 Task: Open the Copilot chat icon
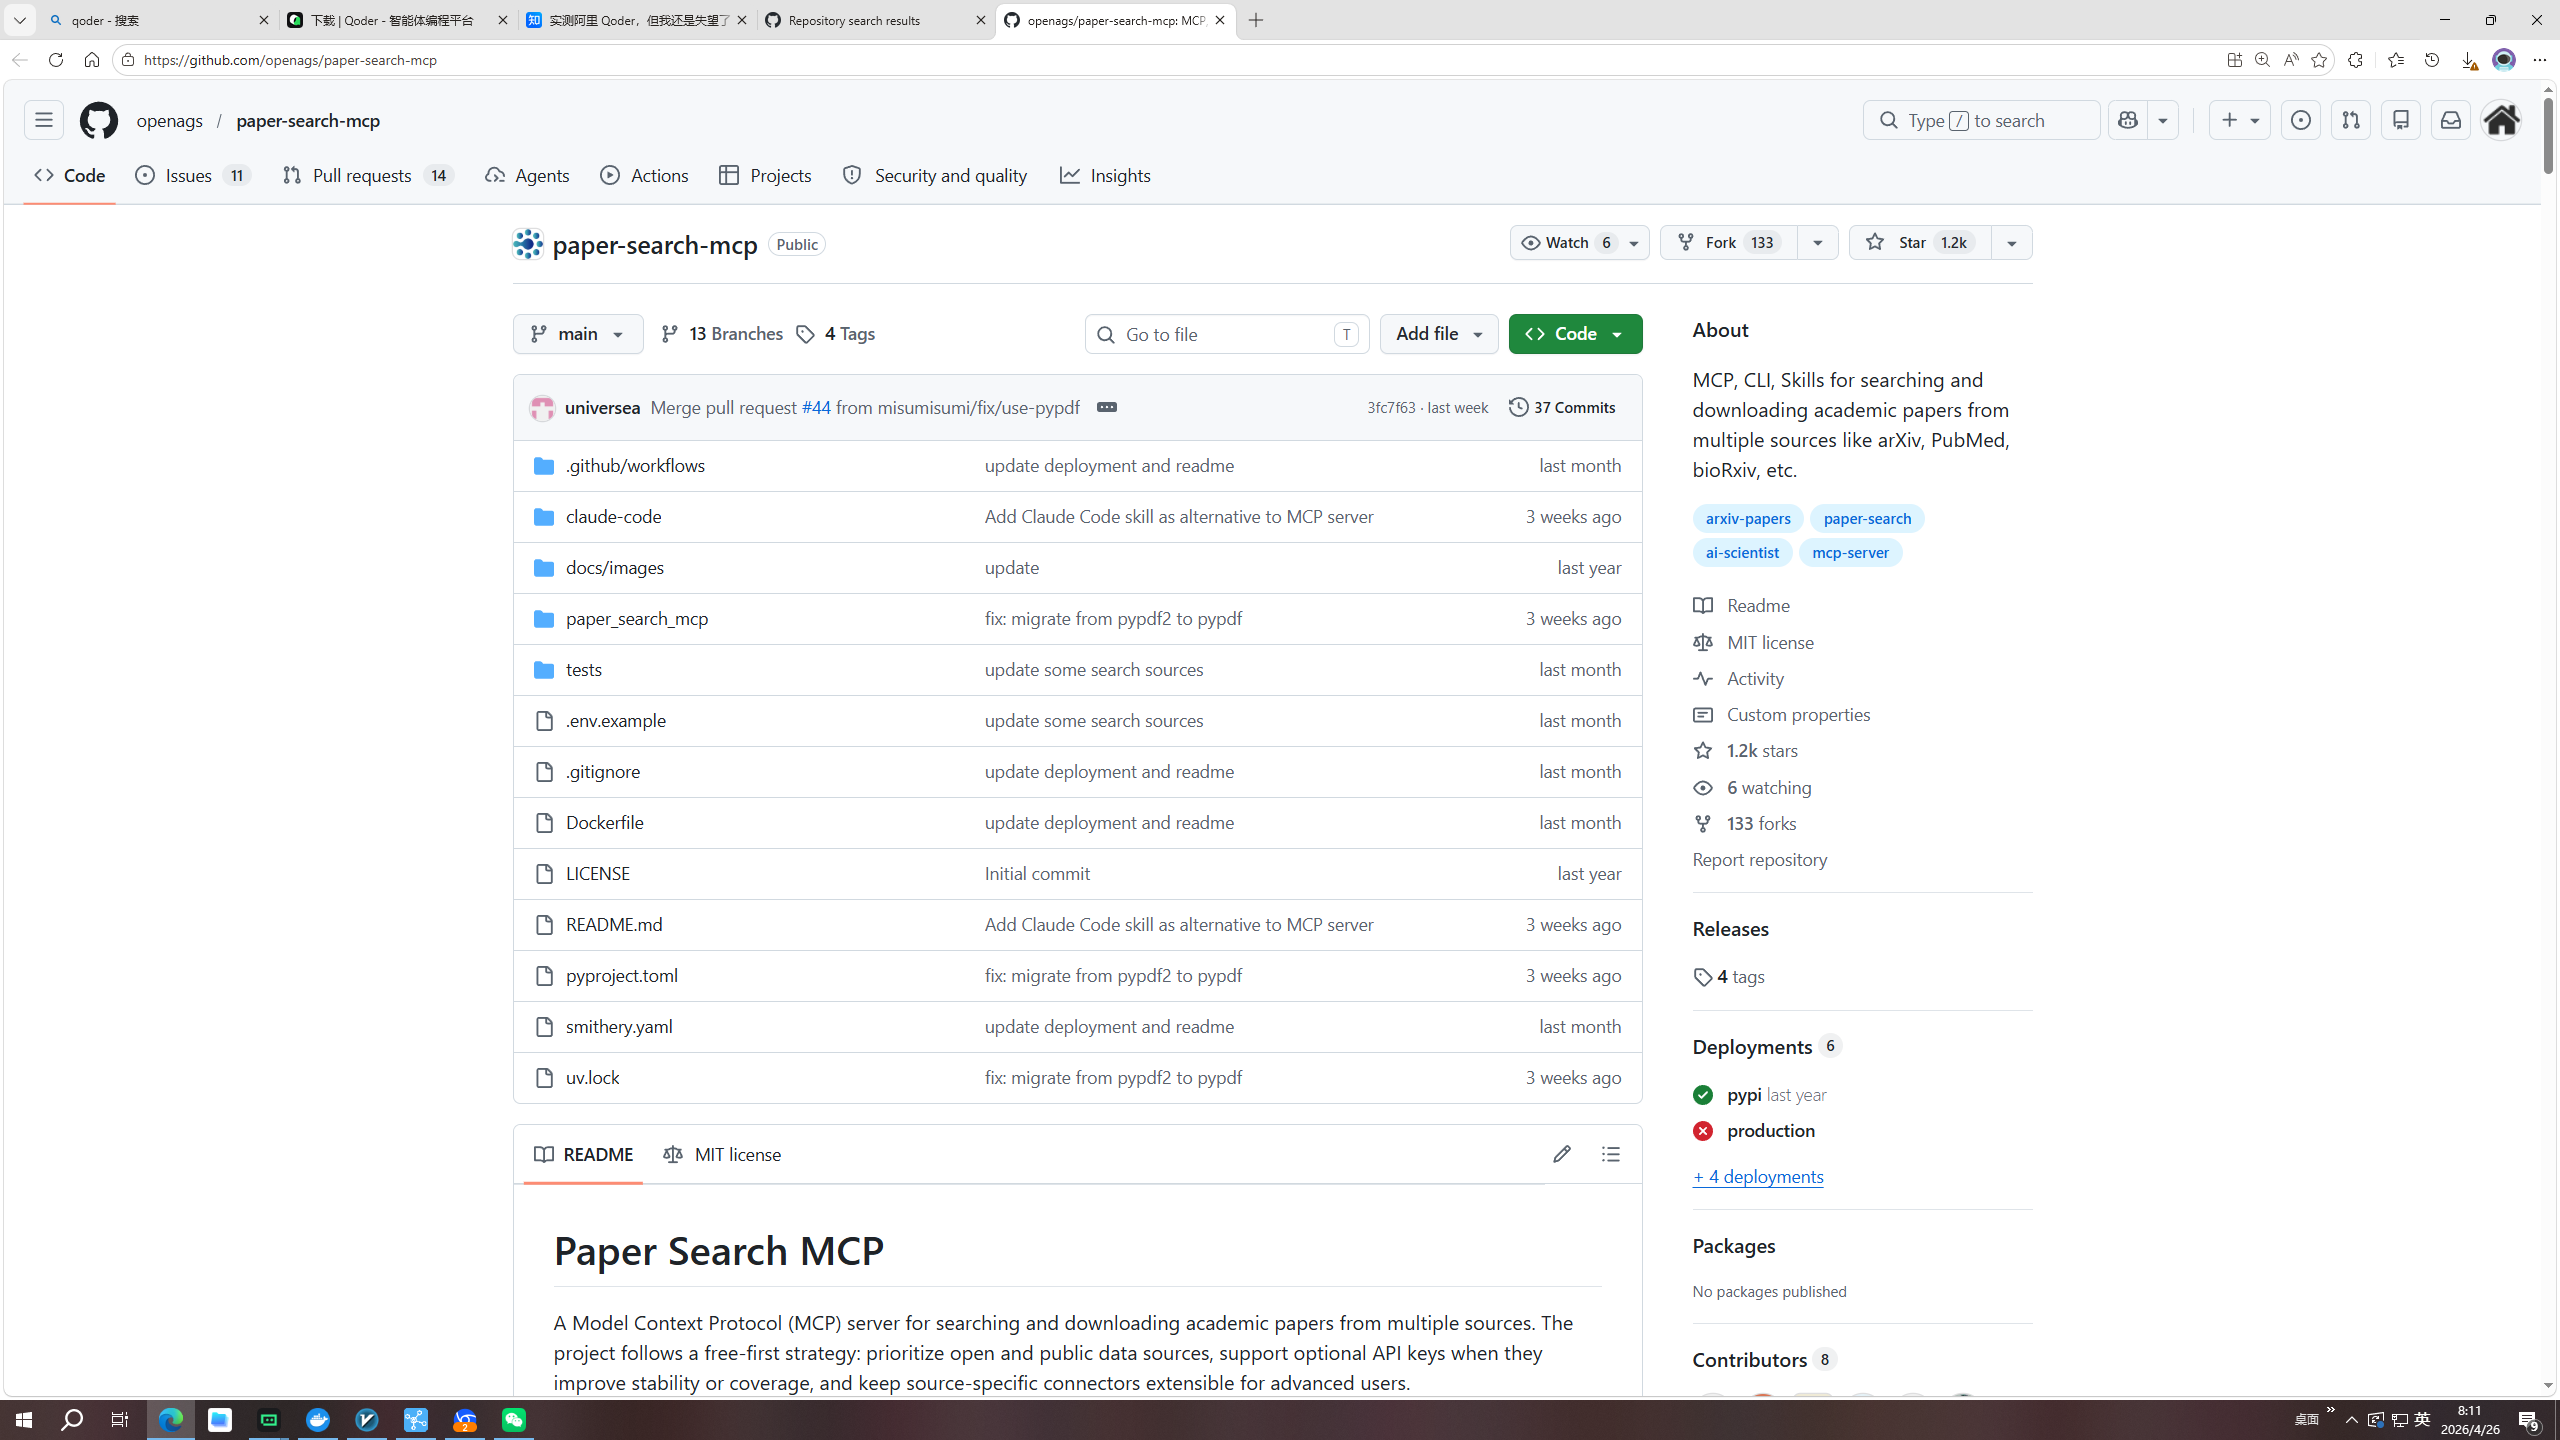click(x=2127, y=120)
